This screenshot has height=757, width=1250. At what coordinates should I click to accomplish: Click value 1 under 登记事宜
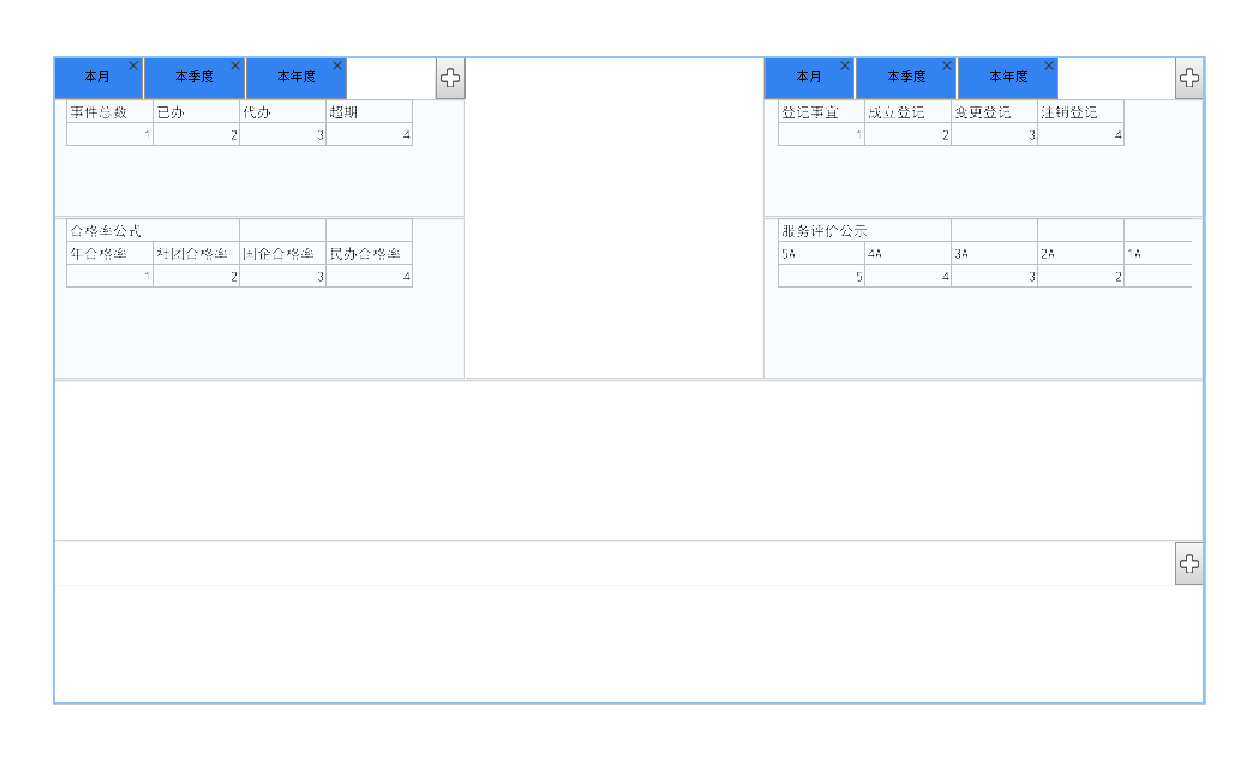822,135
